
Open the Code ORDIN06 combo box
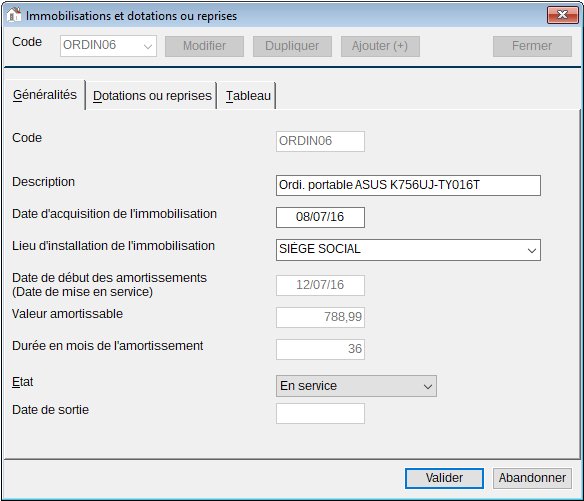108,46
